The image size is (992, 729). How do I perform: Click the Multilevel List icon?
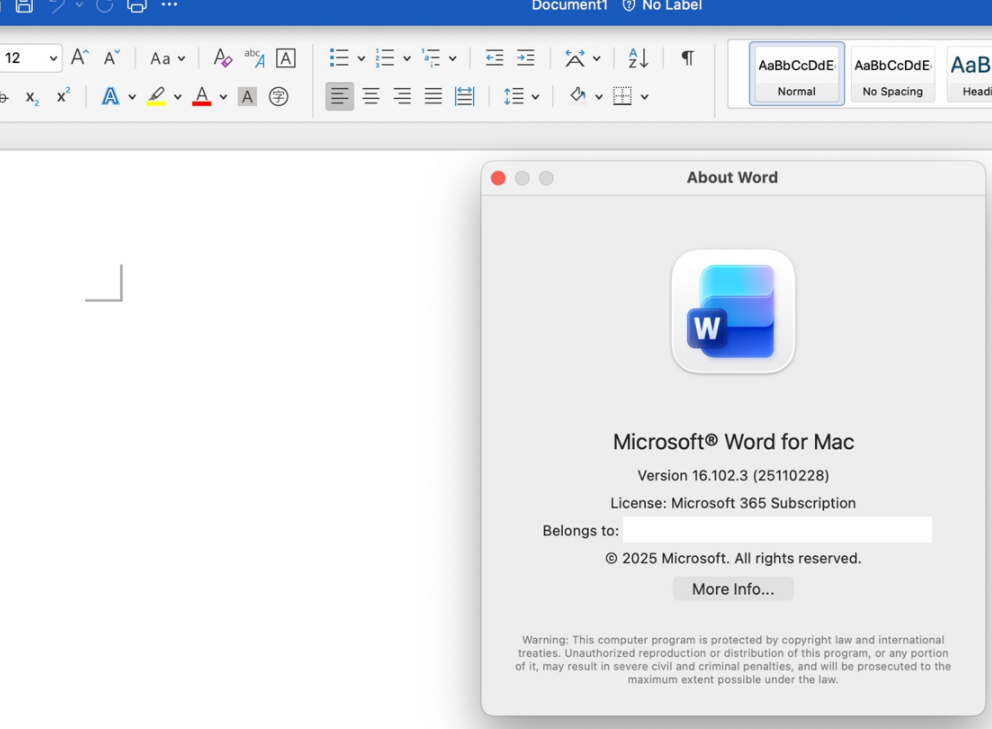point(431,58)
